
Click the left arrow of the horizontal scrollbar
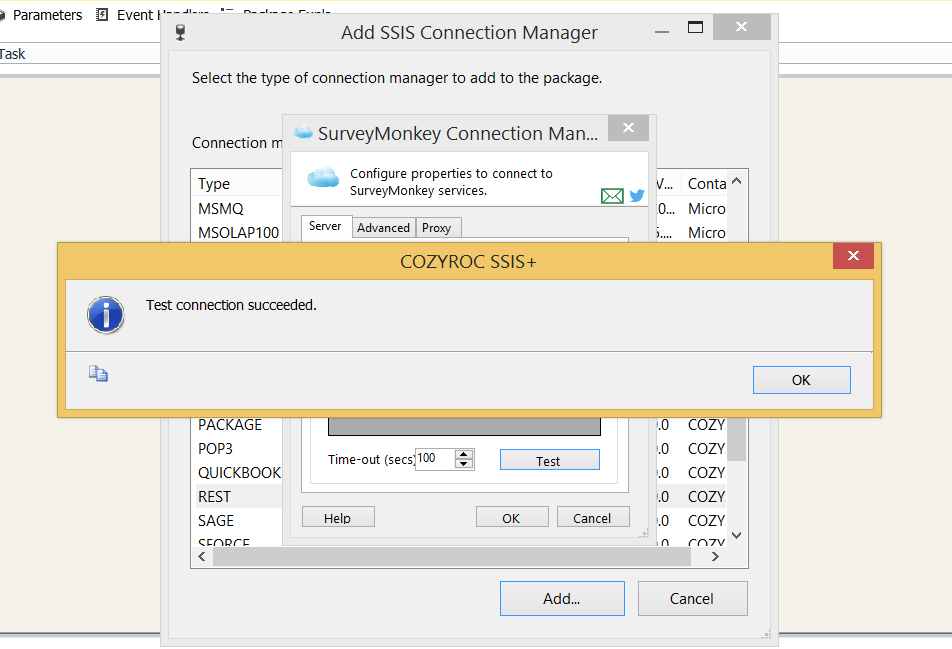(202, 556)
